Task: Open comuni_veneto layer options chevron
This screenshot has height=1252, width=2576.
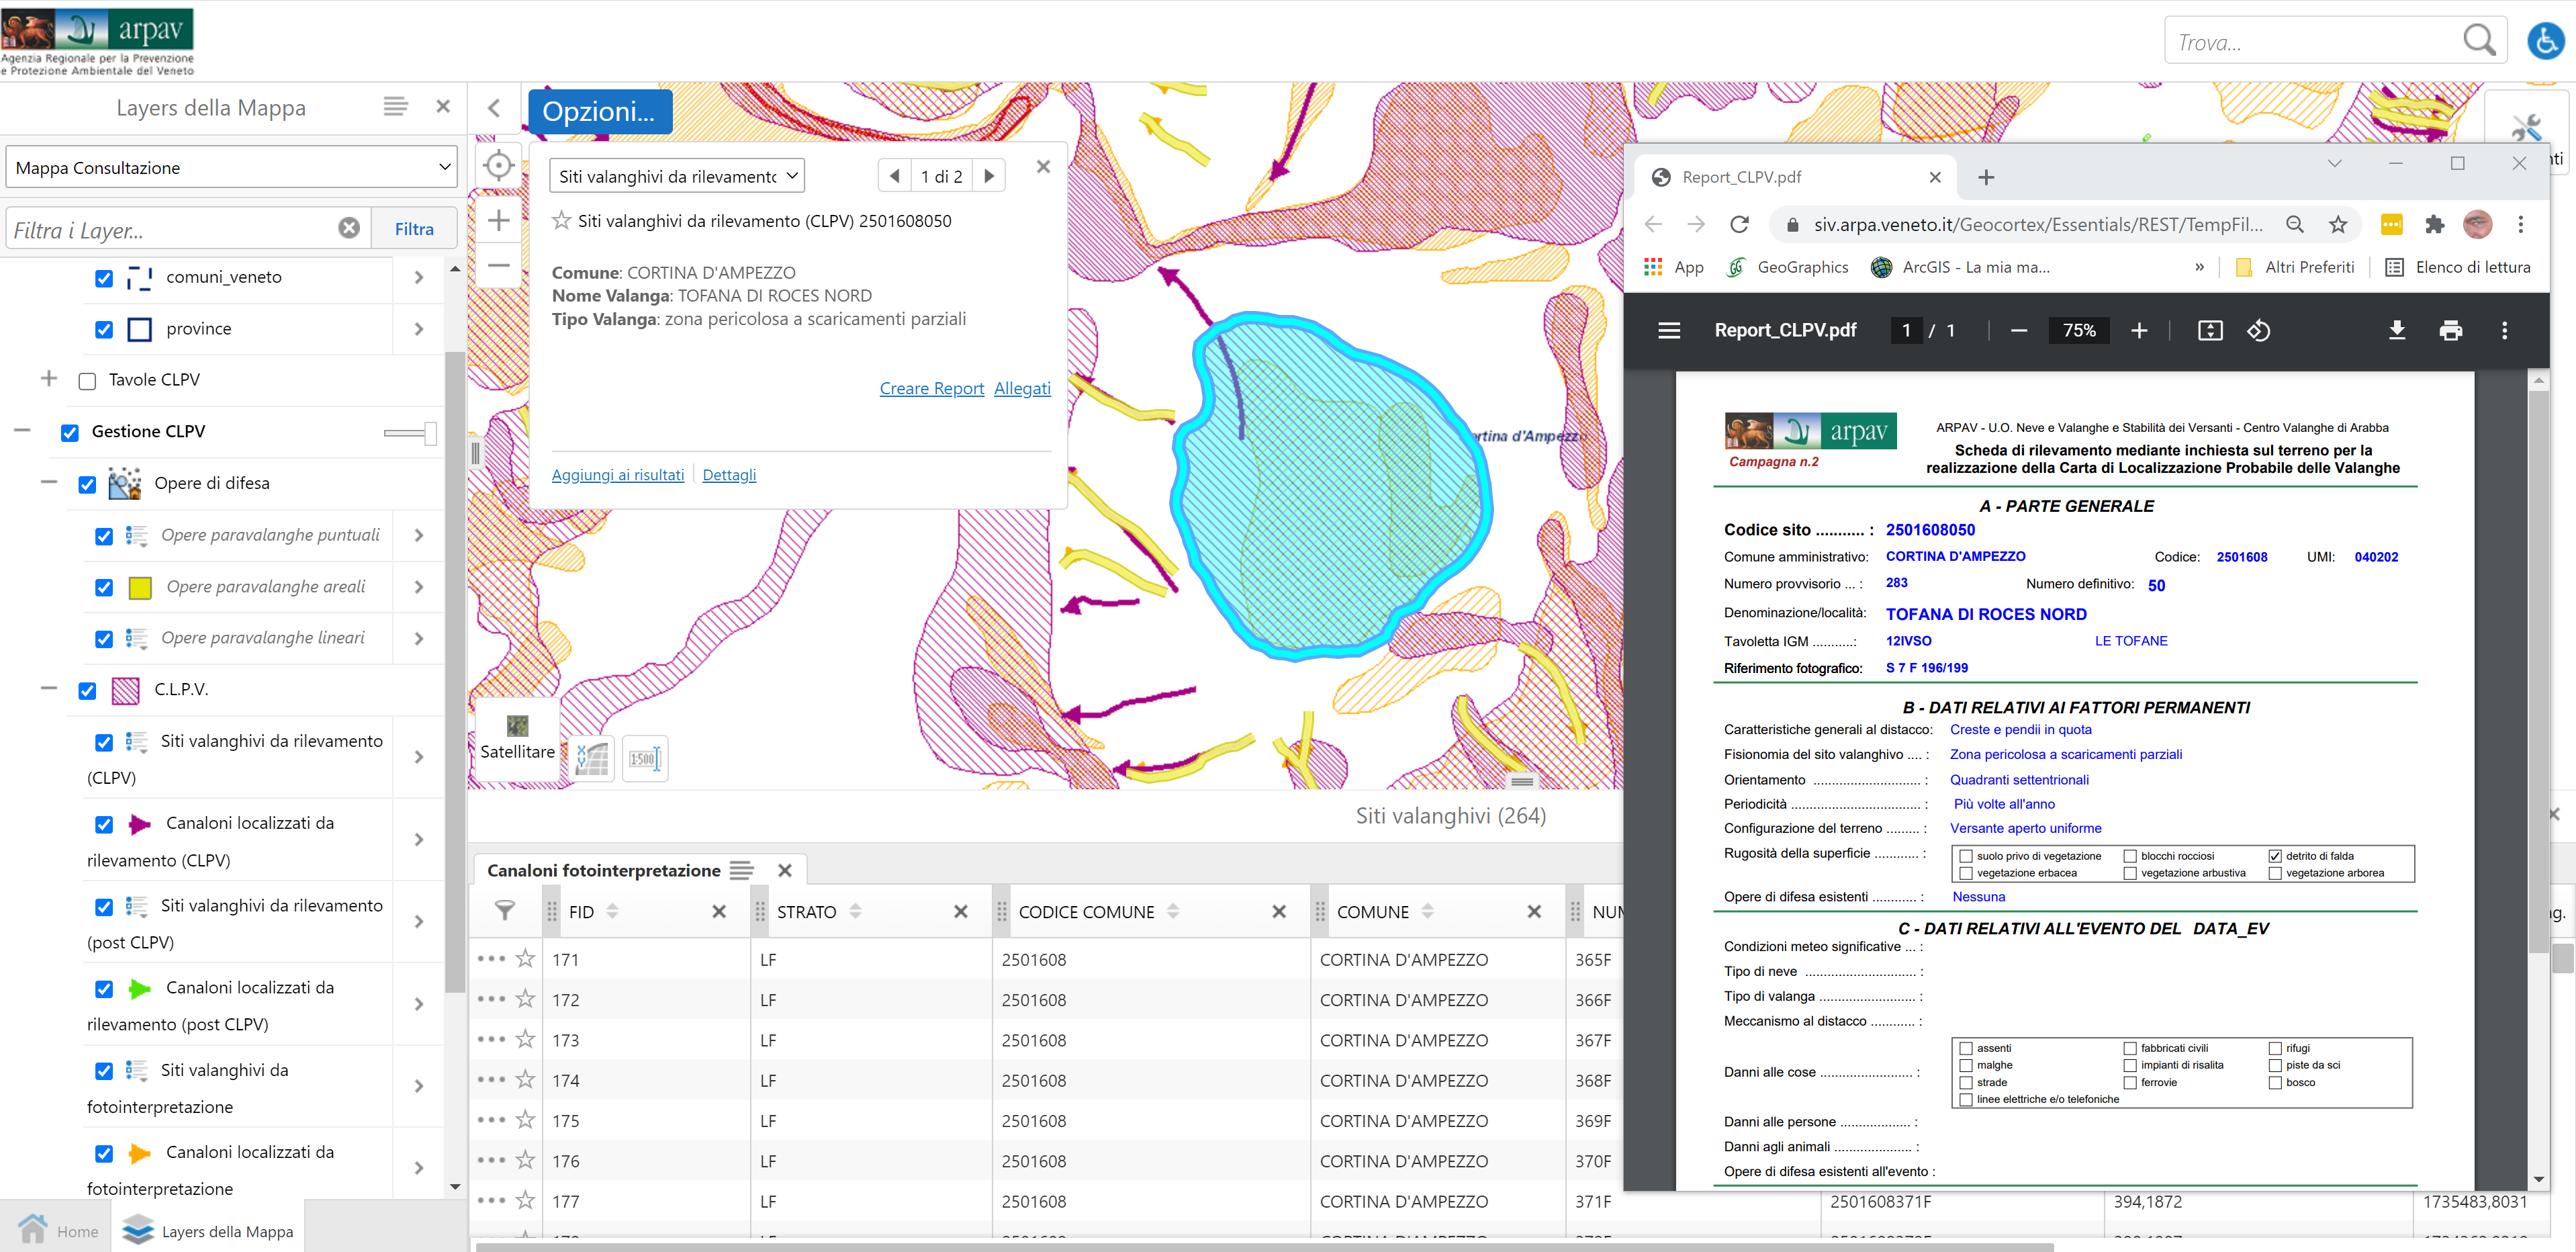Action: coord(419,277)
